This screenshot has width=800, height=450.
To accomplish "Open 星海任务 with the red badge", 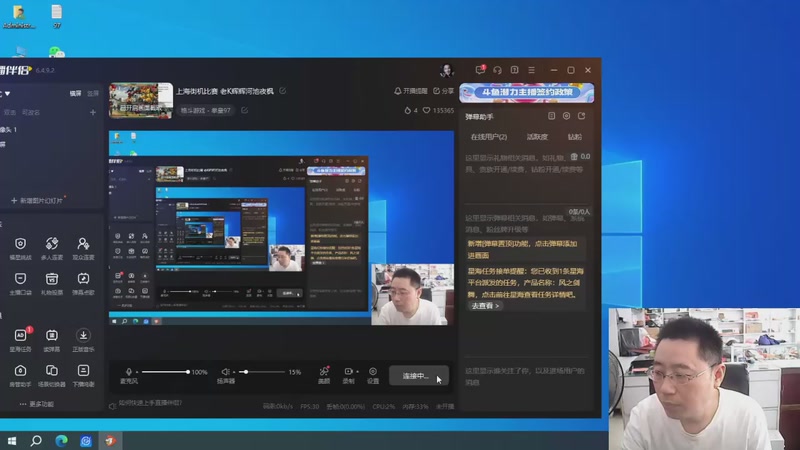I will [20, 340].
